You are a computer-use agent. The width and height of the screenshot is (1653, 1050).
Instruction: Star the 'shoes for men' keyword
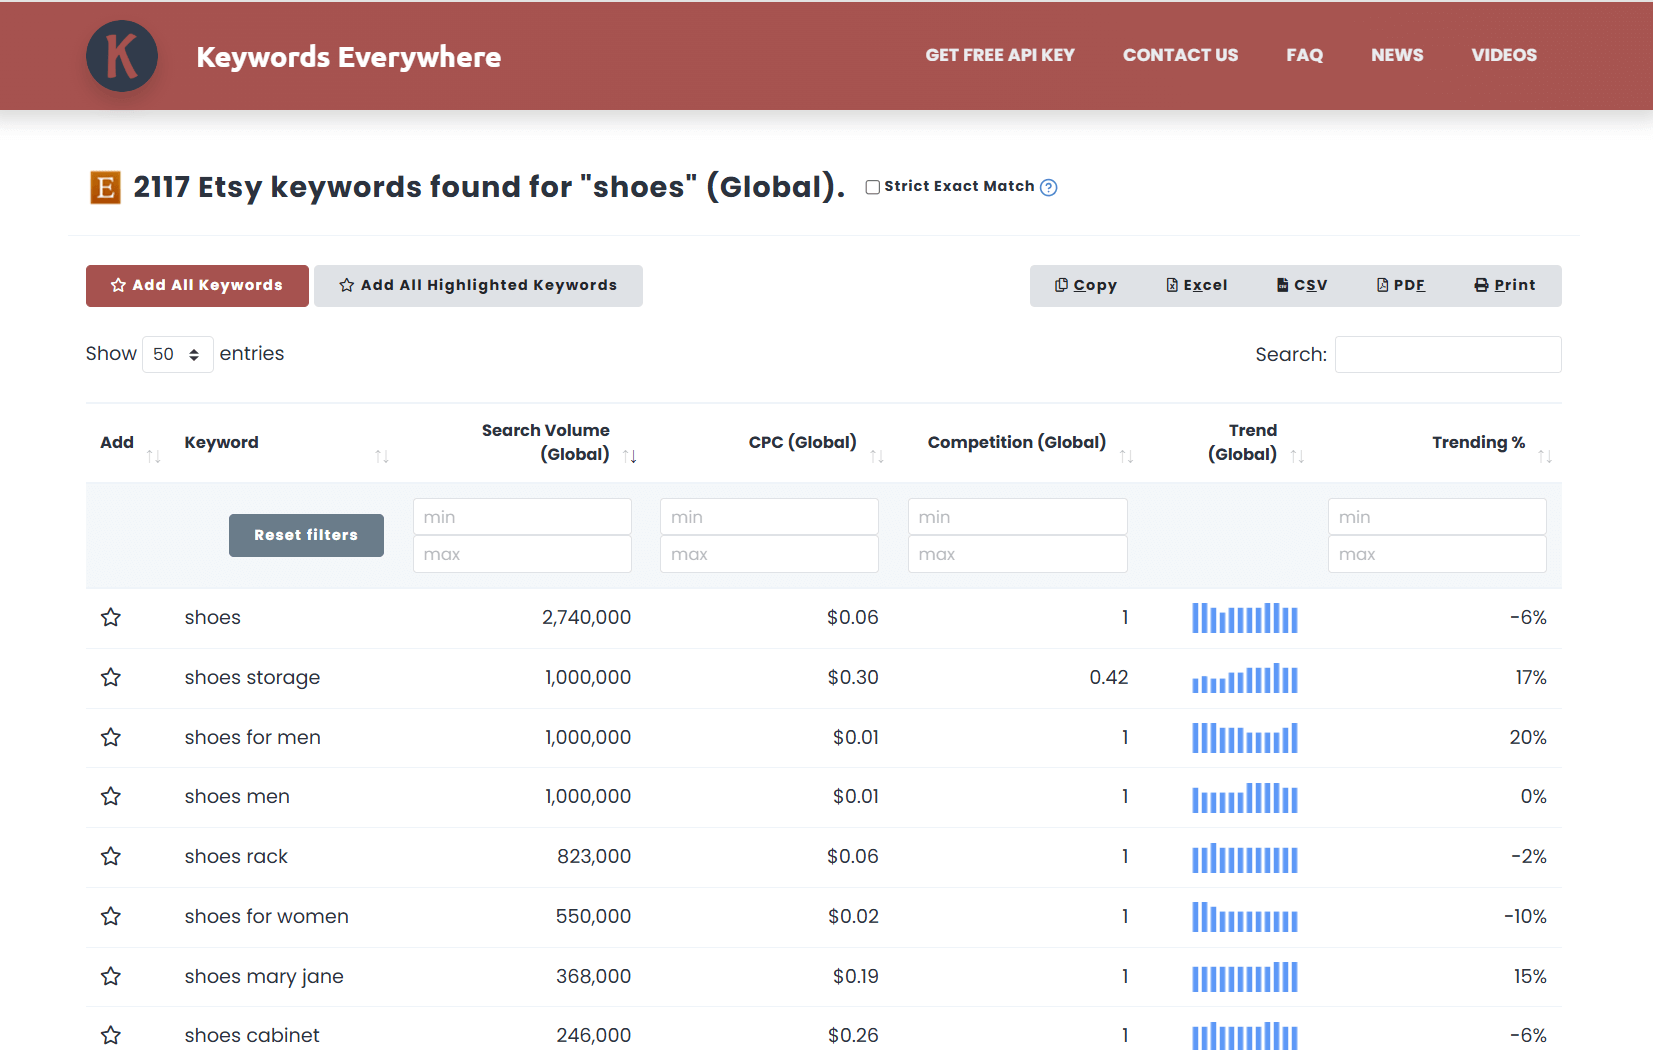111,737
